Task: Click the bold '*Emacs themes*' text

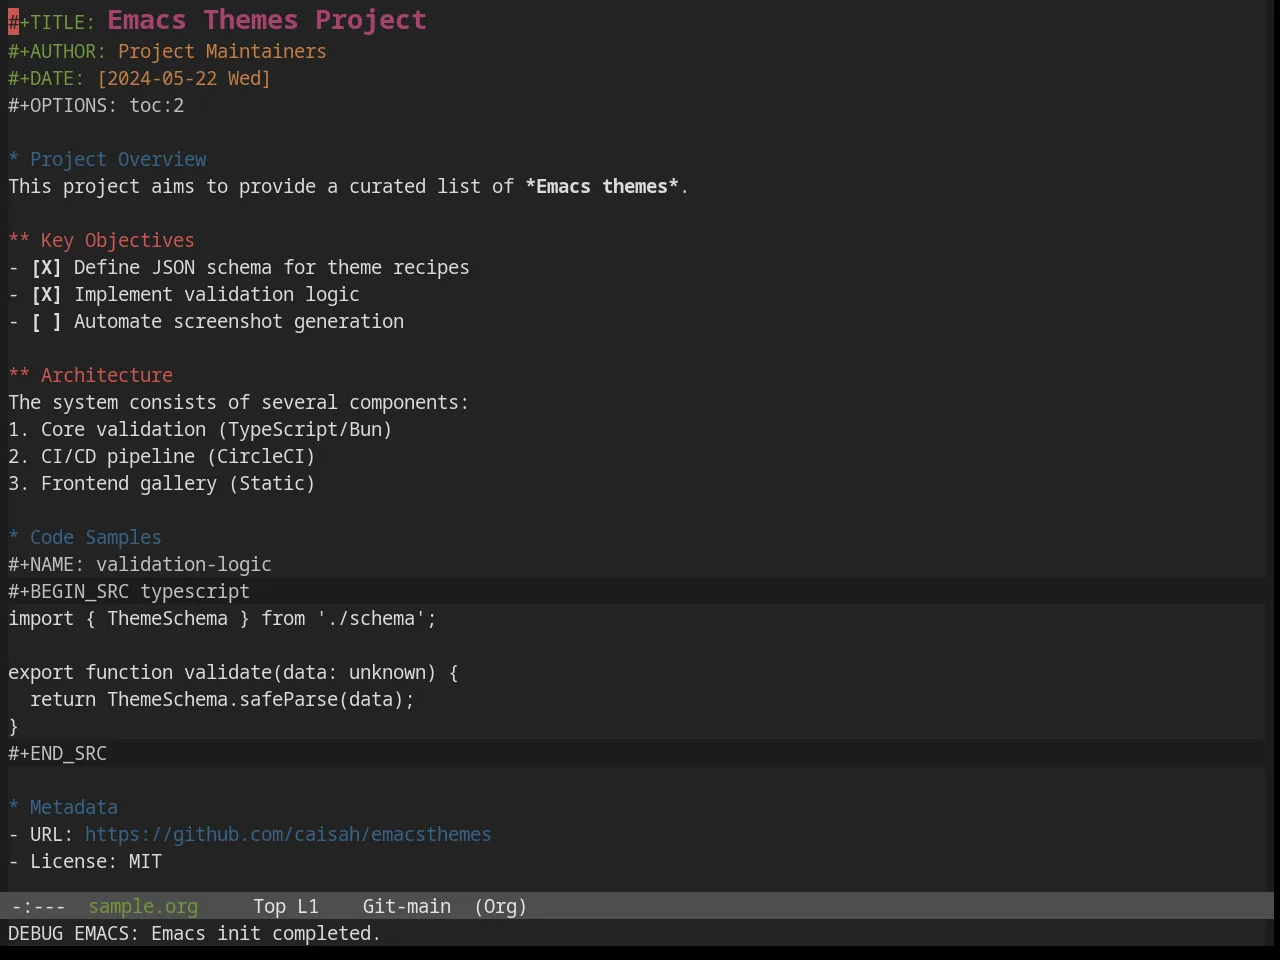Action: [x=602, y=186]
